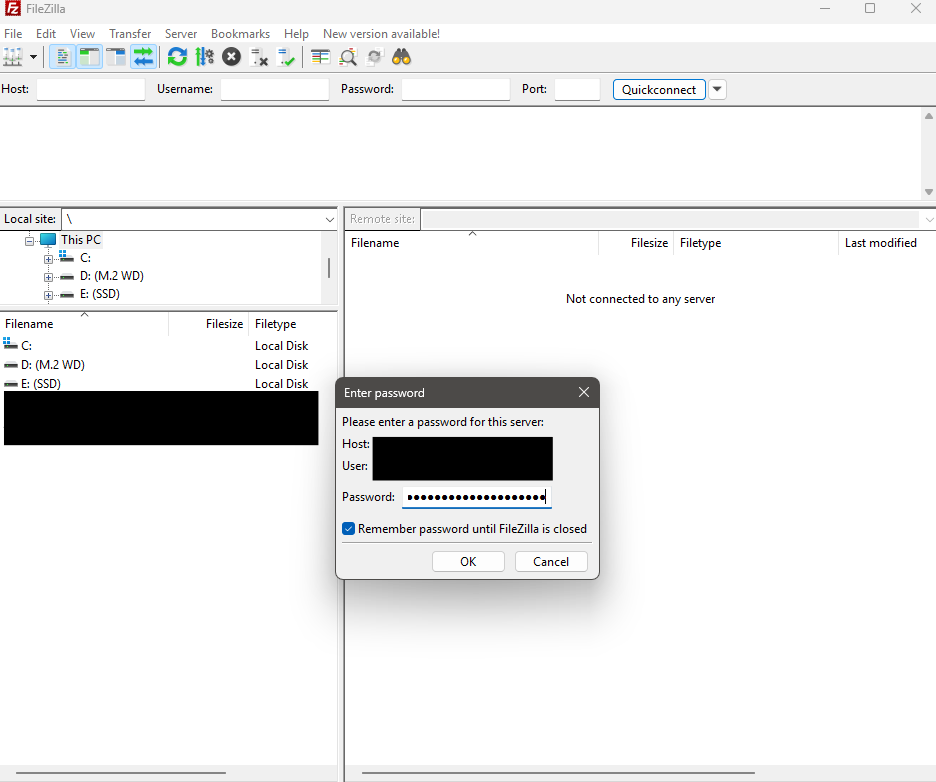Open the Bookmarks menu

tap(240, 34)
